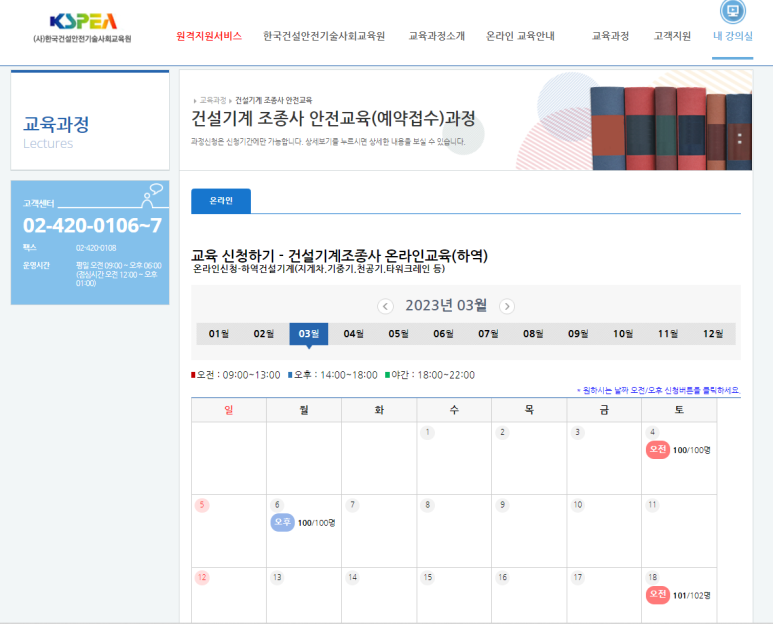Click 100/100명 count on March 4

click(692, 450)
